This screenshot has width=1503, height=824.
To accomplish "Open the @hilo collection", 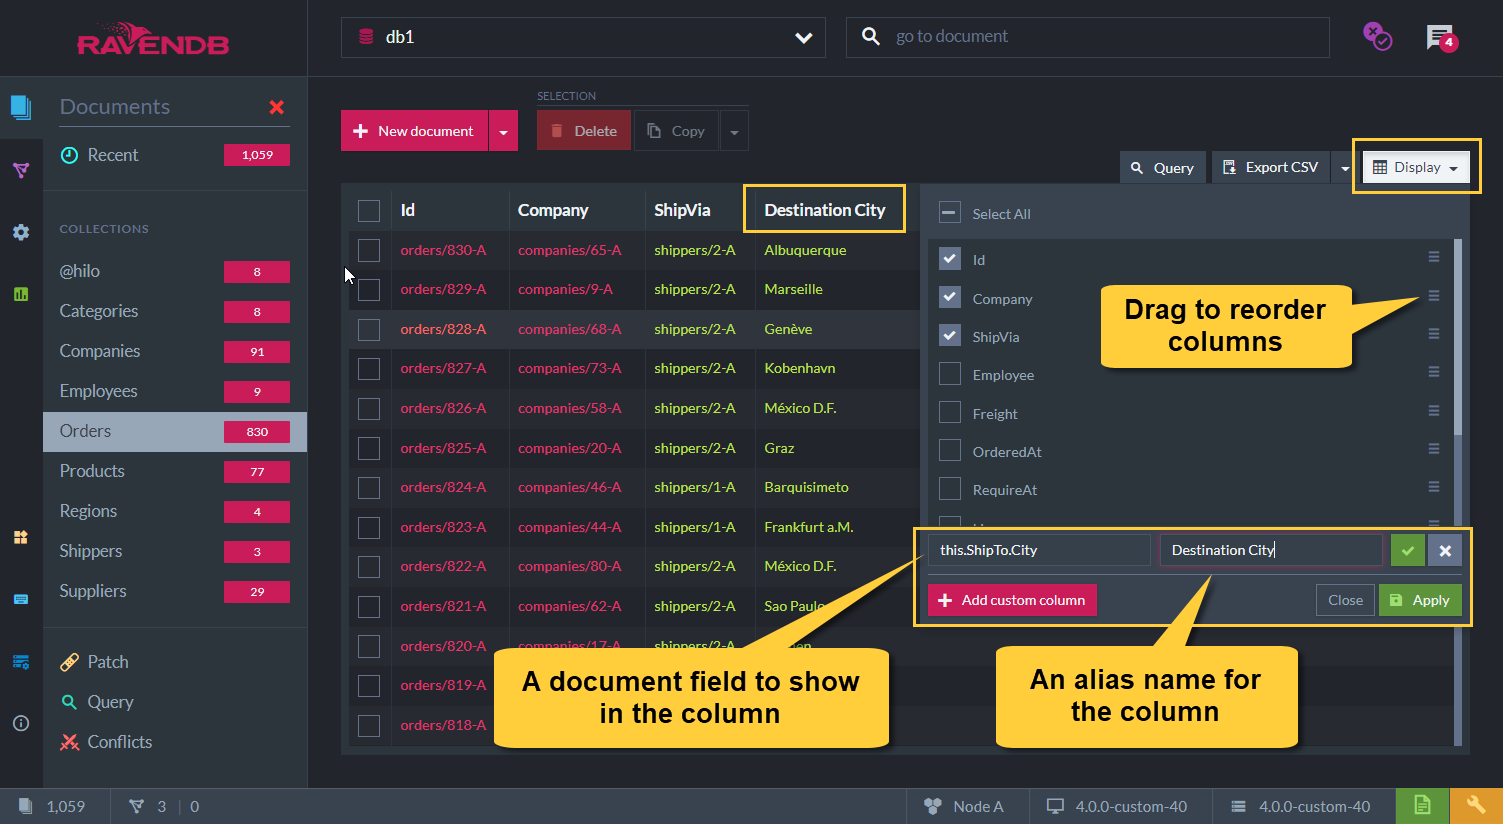I will pyautogui.click(x=174, y=271).
